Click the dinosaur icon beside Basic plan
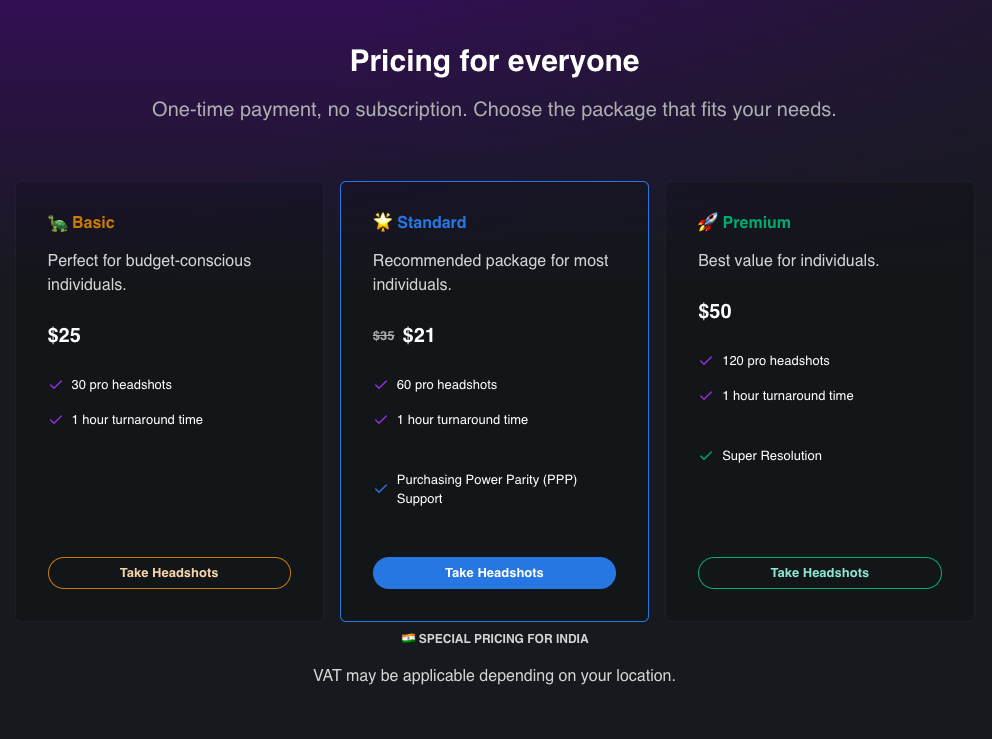Image resolution: width=992 pixels, height=739 pixels. pos(57,222)
